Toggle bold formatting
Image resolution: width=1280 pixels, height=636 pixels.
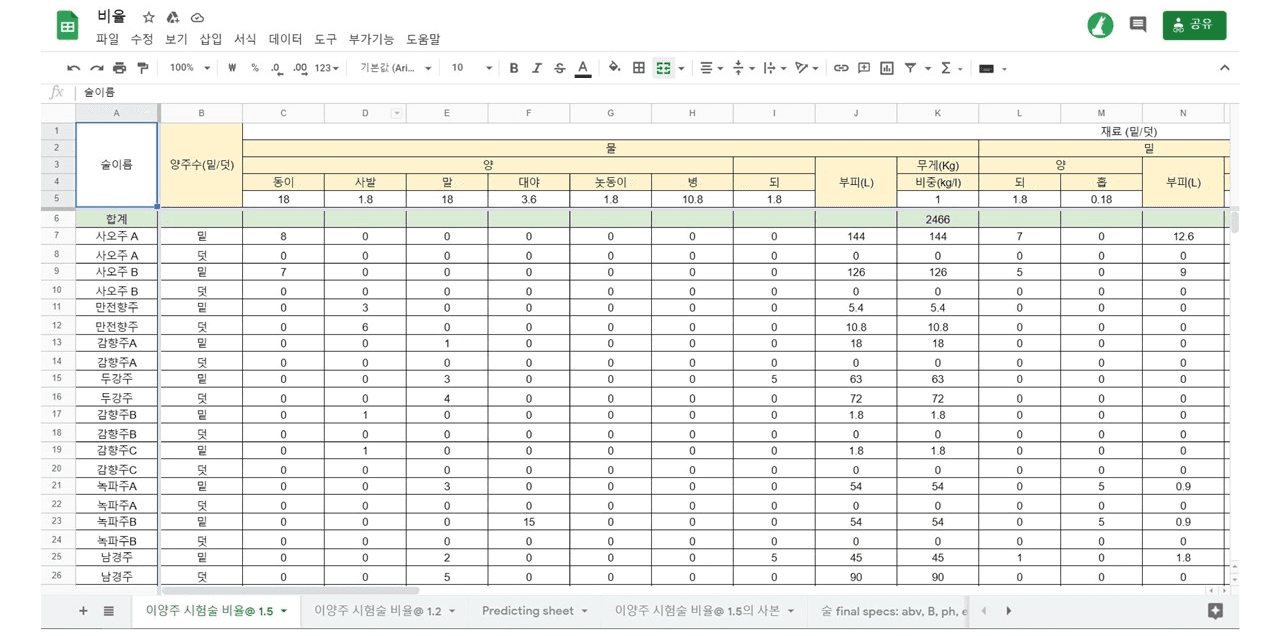514,68
